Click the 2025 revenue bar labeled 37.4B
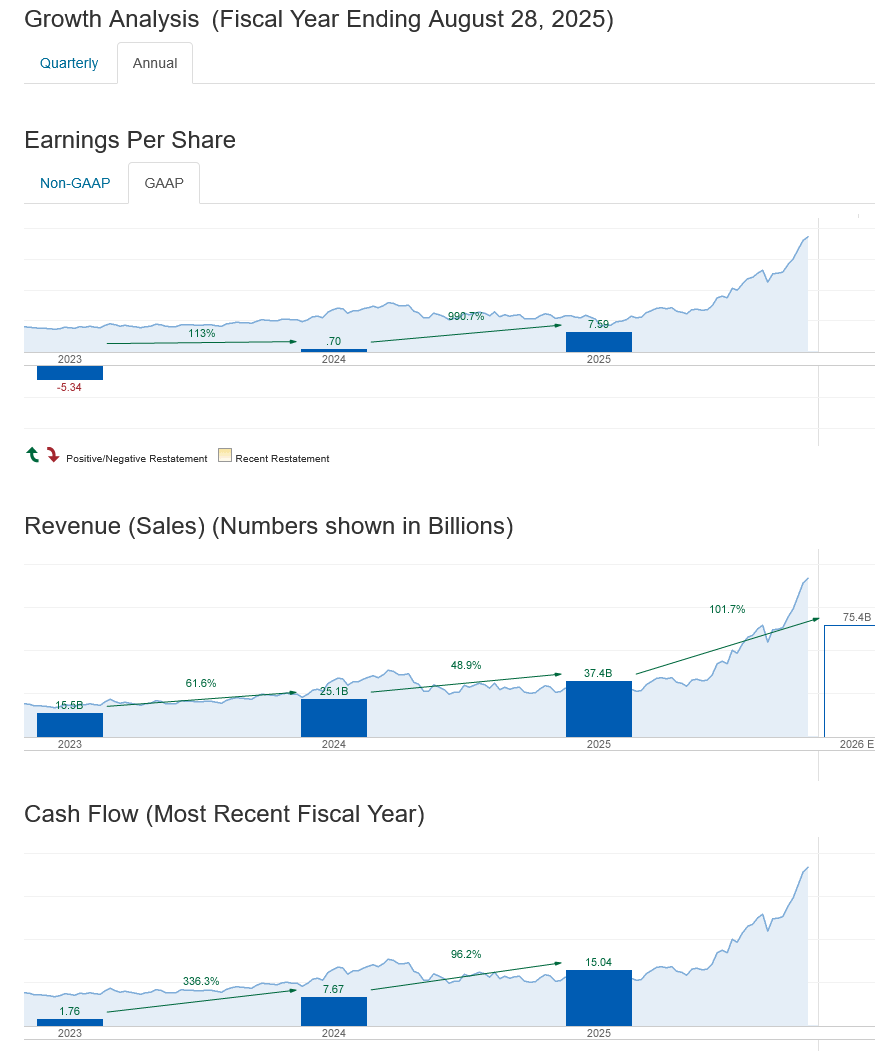This screenshot has width=875, height=1051. (599, 709)
